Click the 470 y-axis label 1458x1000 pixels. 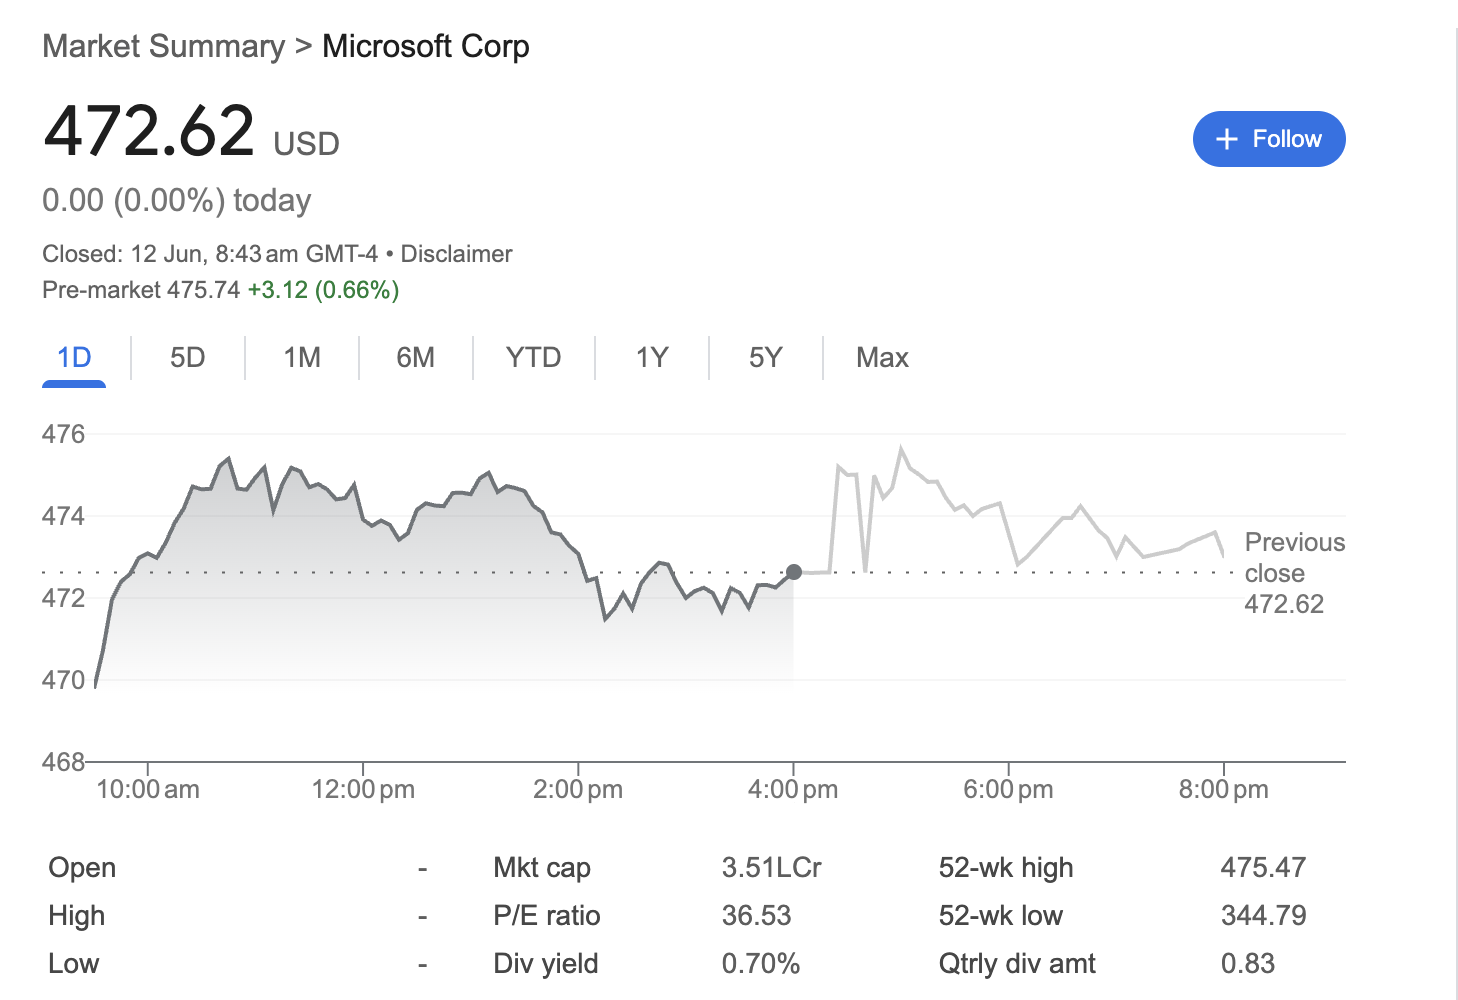63,680
